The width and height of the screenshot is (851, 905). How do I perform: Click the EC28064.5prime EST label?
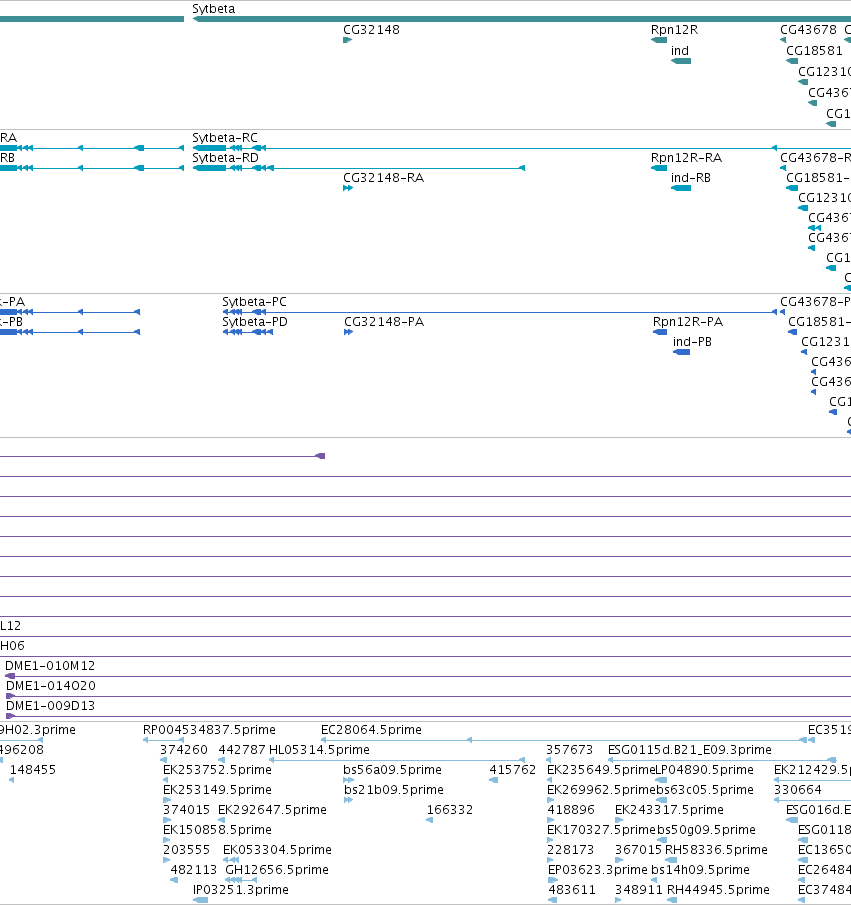coord(371,730)
